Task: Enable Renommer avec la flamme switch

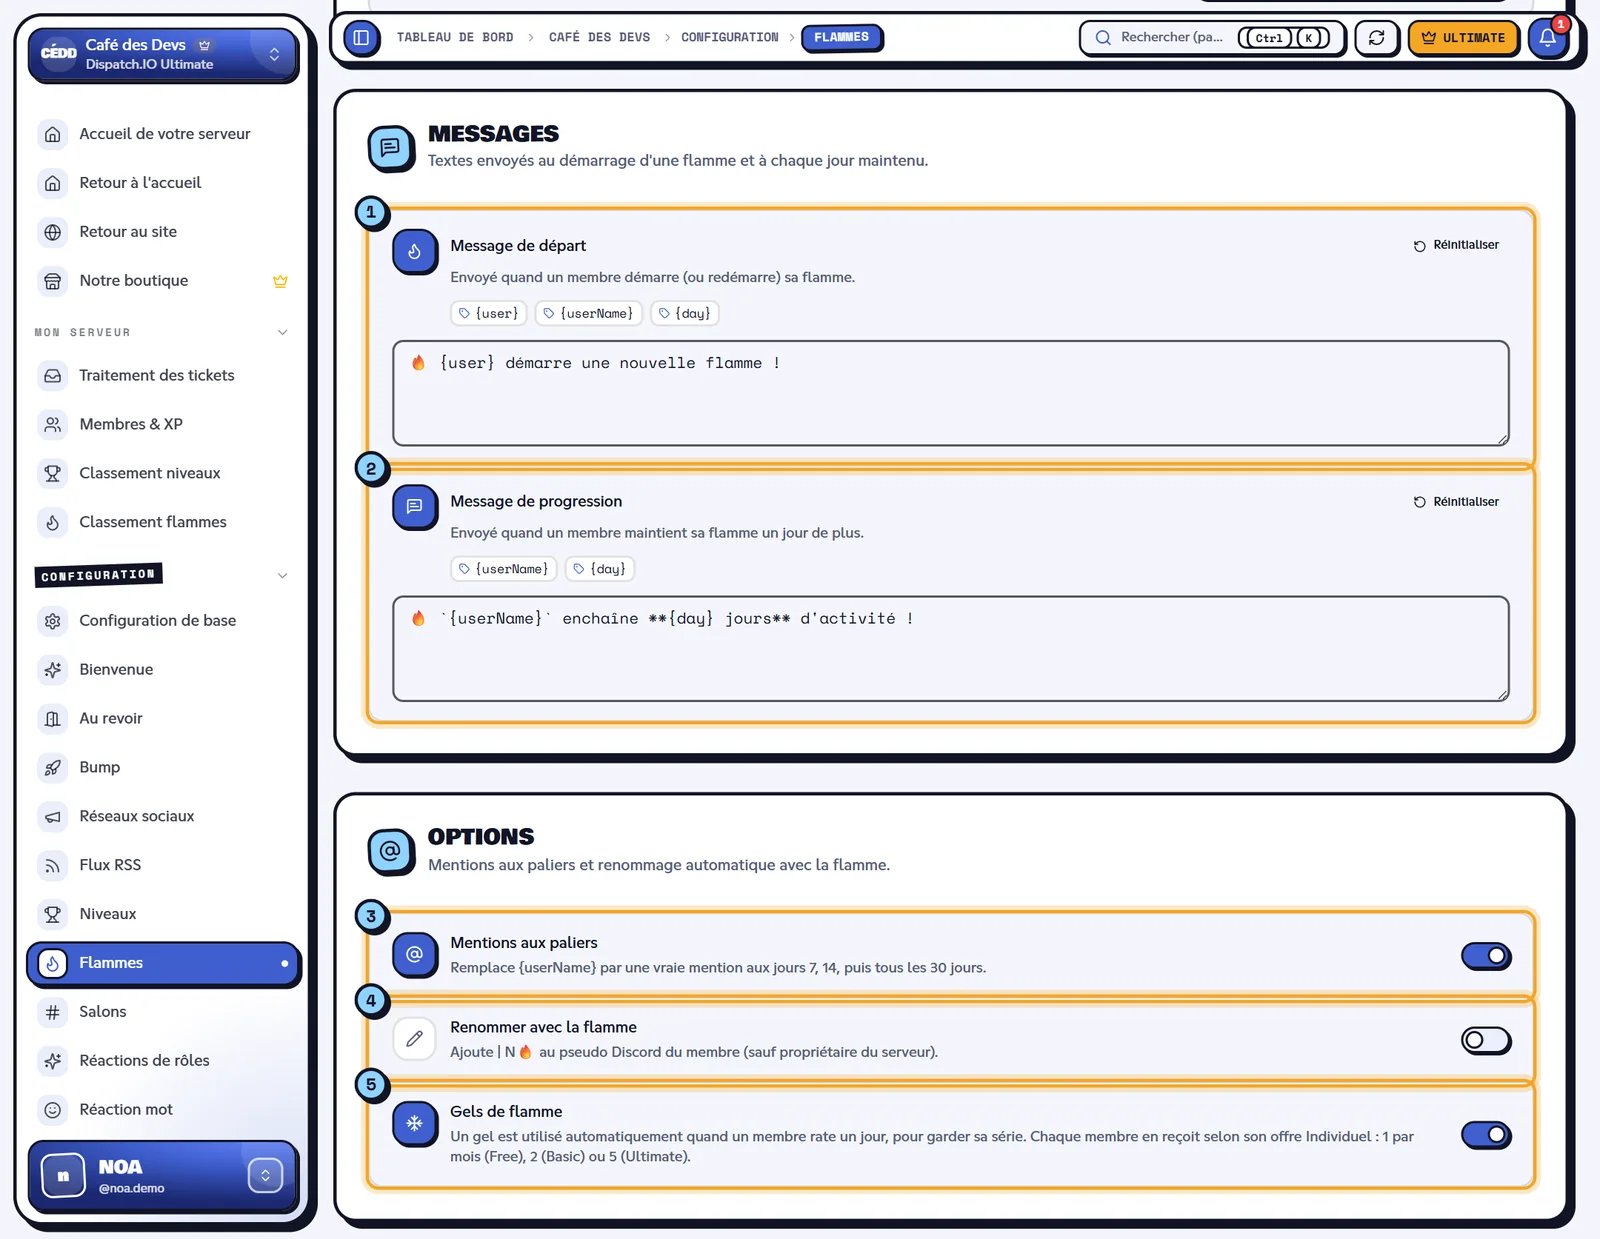Action: click(1486, 1040)
